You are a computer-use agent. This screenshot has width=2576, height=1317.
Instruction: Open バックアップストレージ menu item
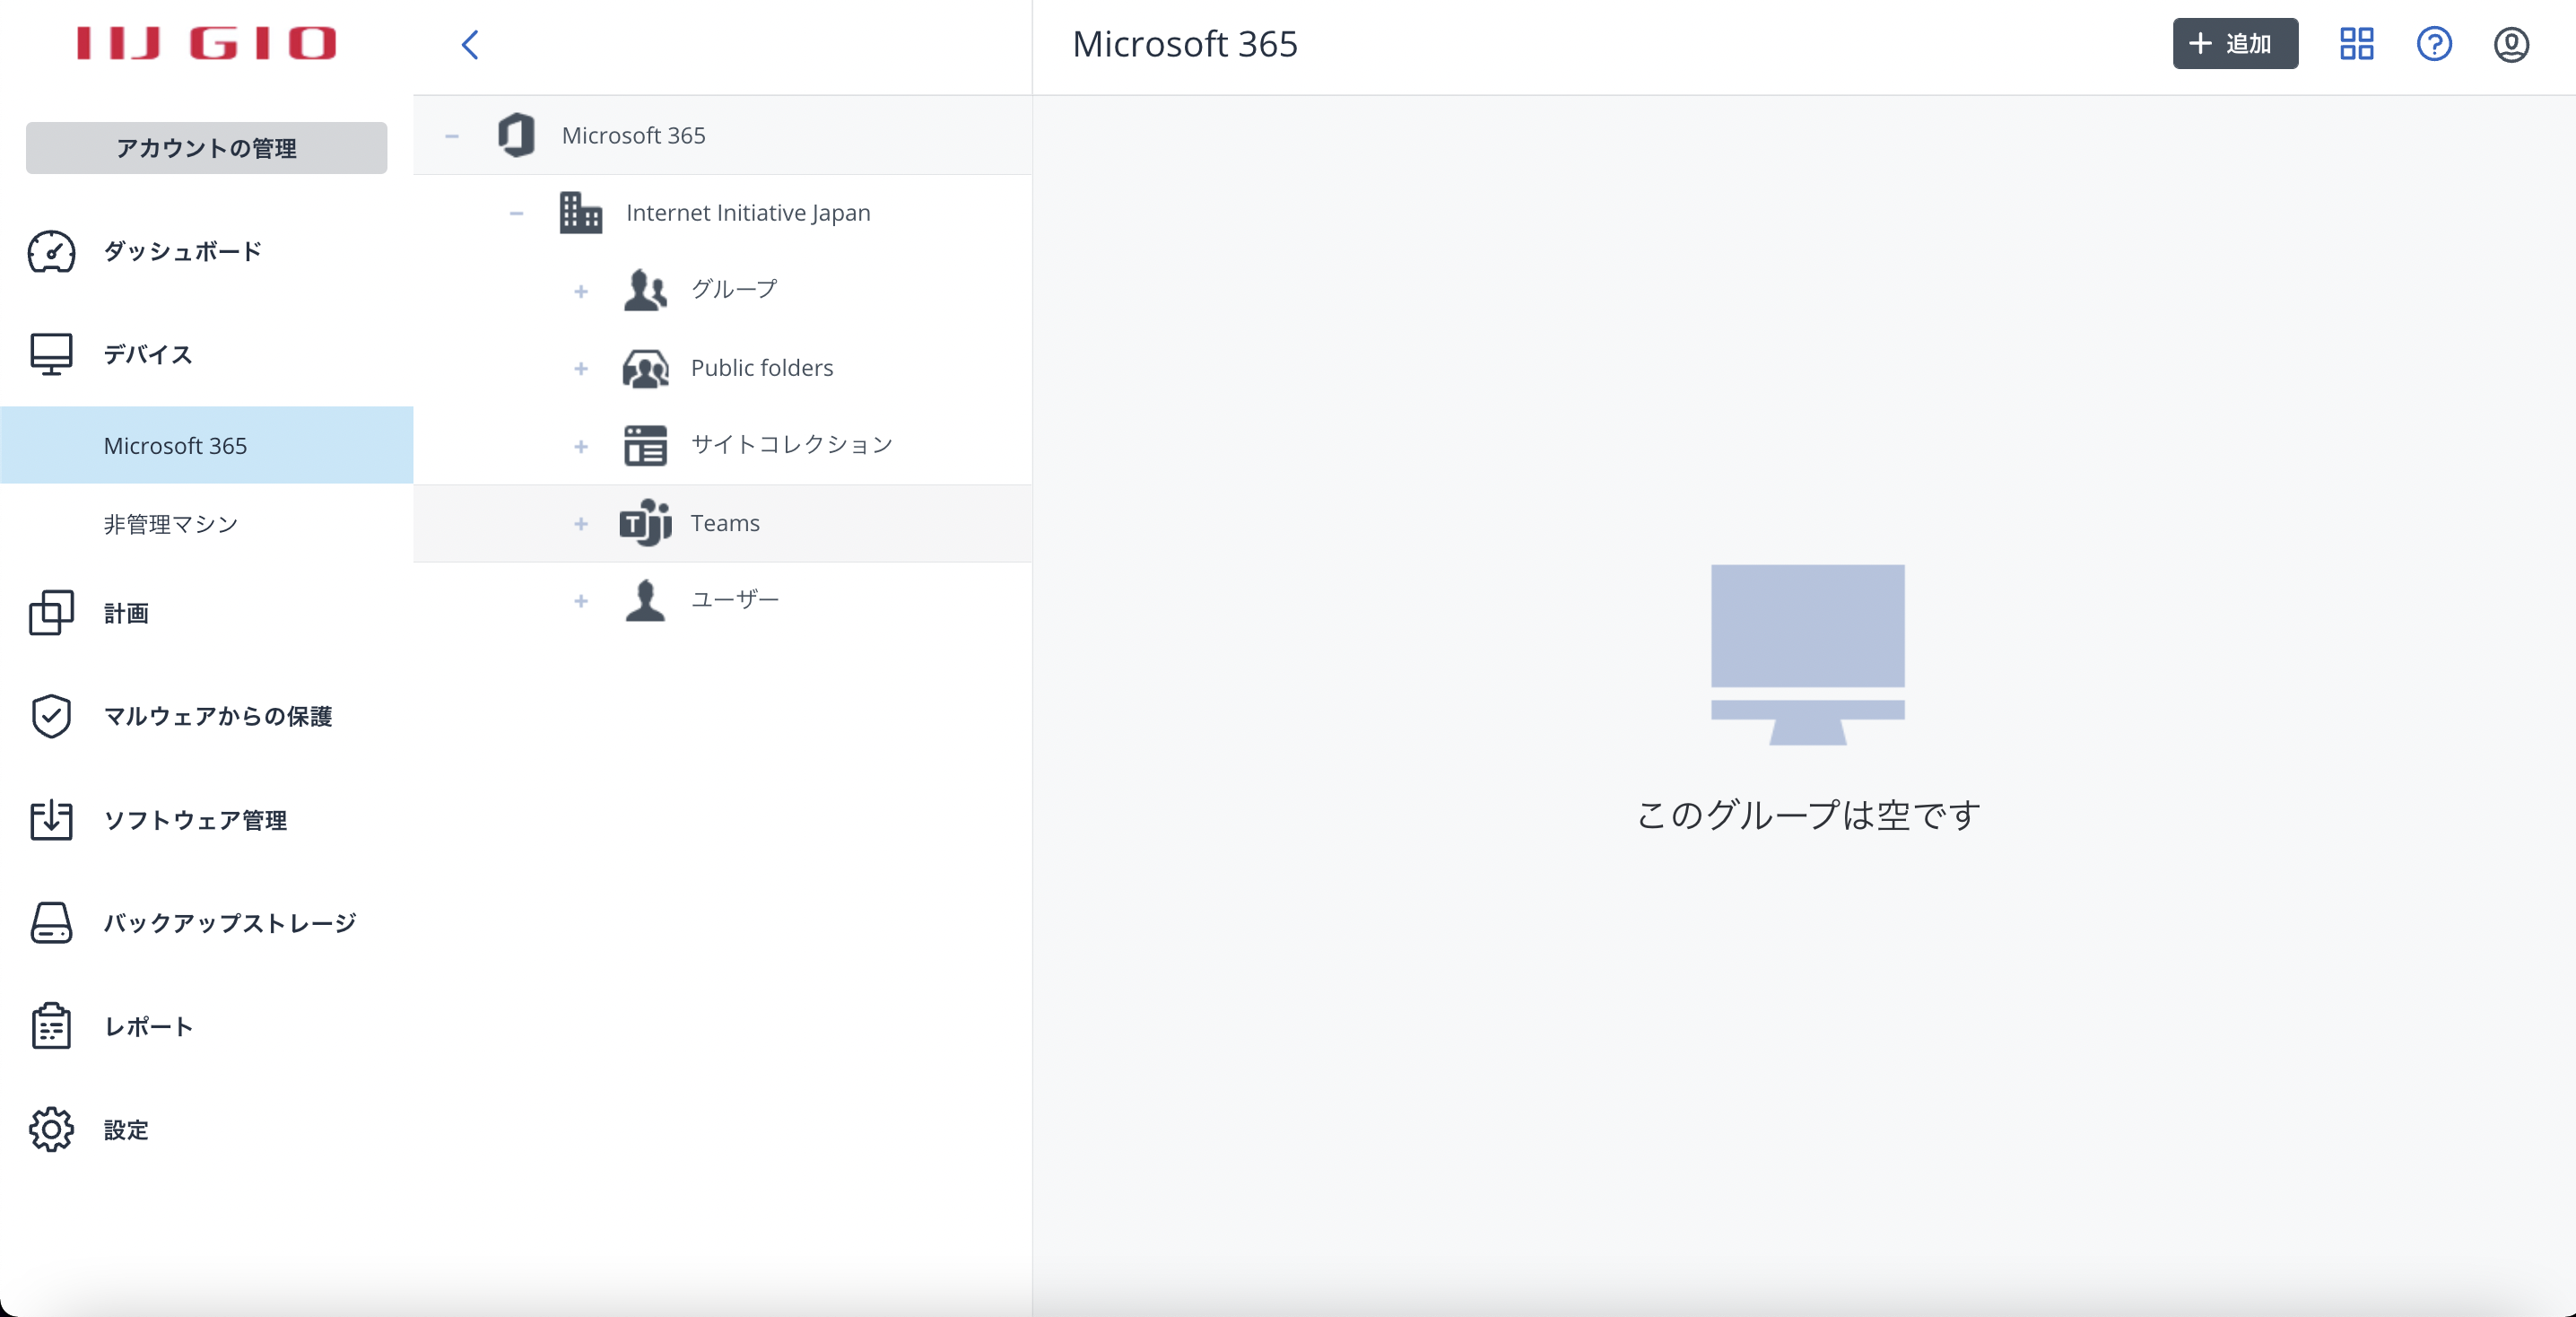click(x=230, y=923)
